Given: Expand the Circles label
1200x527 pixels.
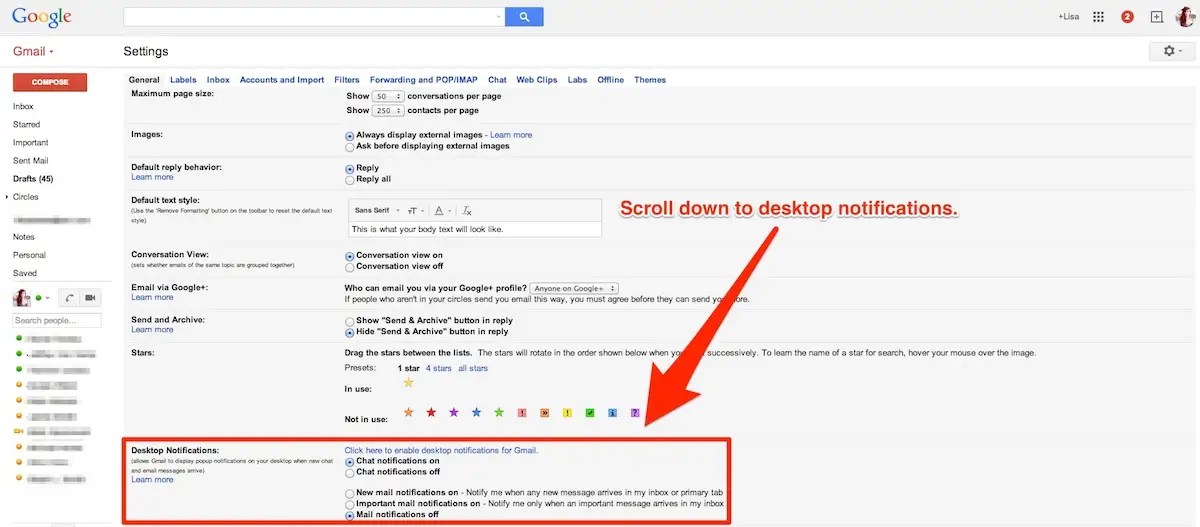Looking at the screenshot, I should (7, 197).
